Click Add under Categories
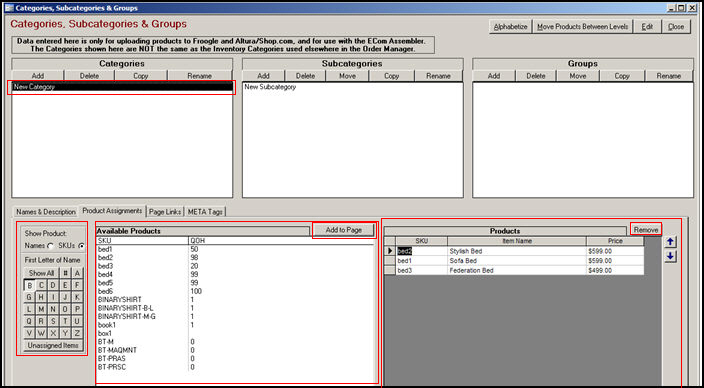Screen dimensions: 704x388 point(38,76)
